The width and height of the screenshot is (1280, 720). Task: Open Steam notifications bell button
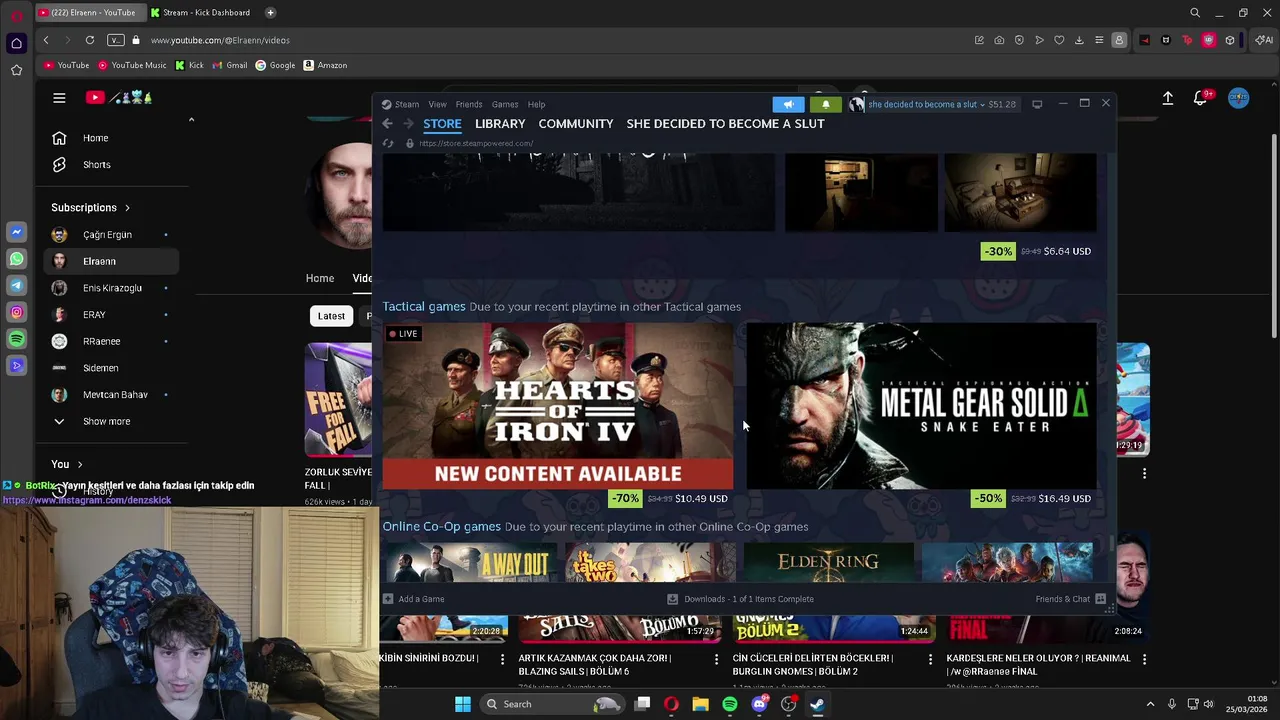(x=825, y=104)
